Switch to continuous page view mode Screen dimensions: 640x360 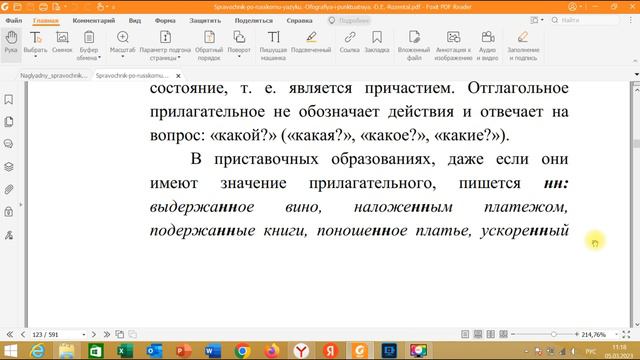tap(478, 334)
